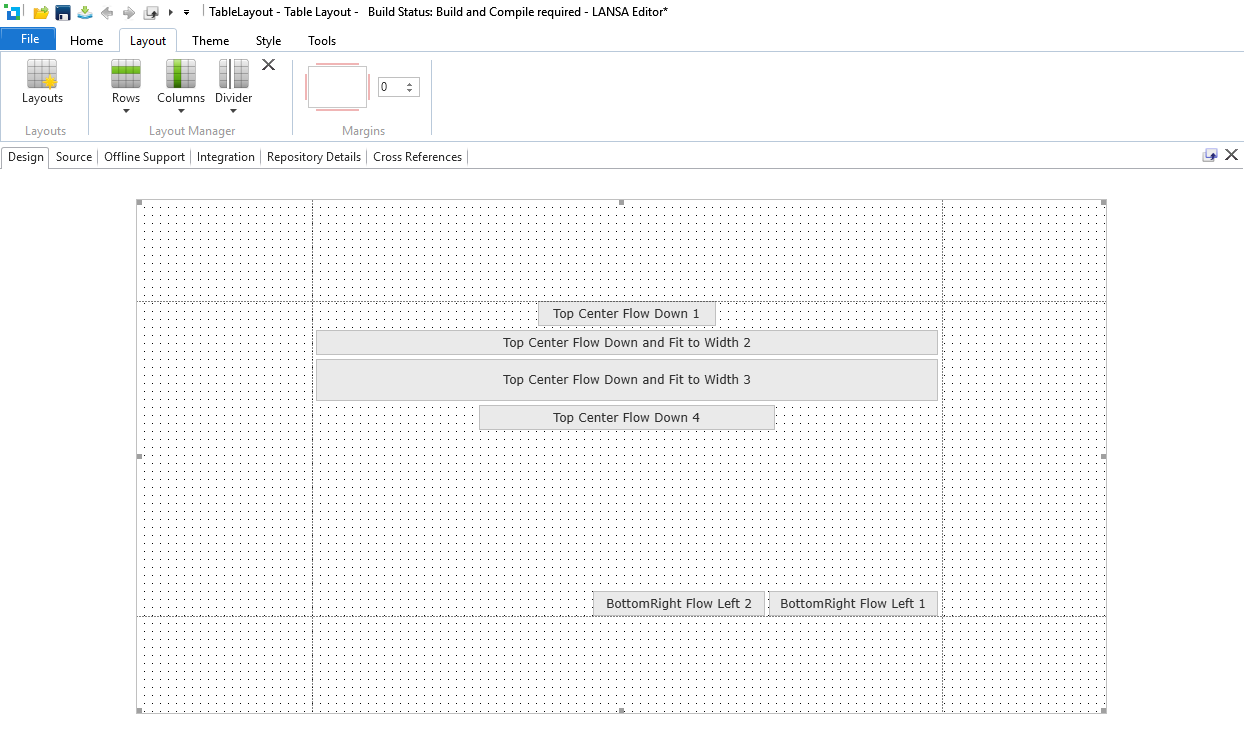Image resolution: width=1244 pixels, height=732 pixels.
Task: Click the Divider icon in Layout Manager
Action: click(233, 74)
